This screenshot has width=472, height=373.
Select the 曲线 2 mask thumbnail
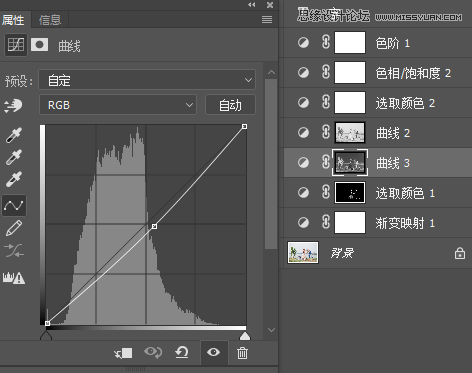tap(350, 133)
